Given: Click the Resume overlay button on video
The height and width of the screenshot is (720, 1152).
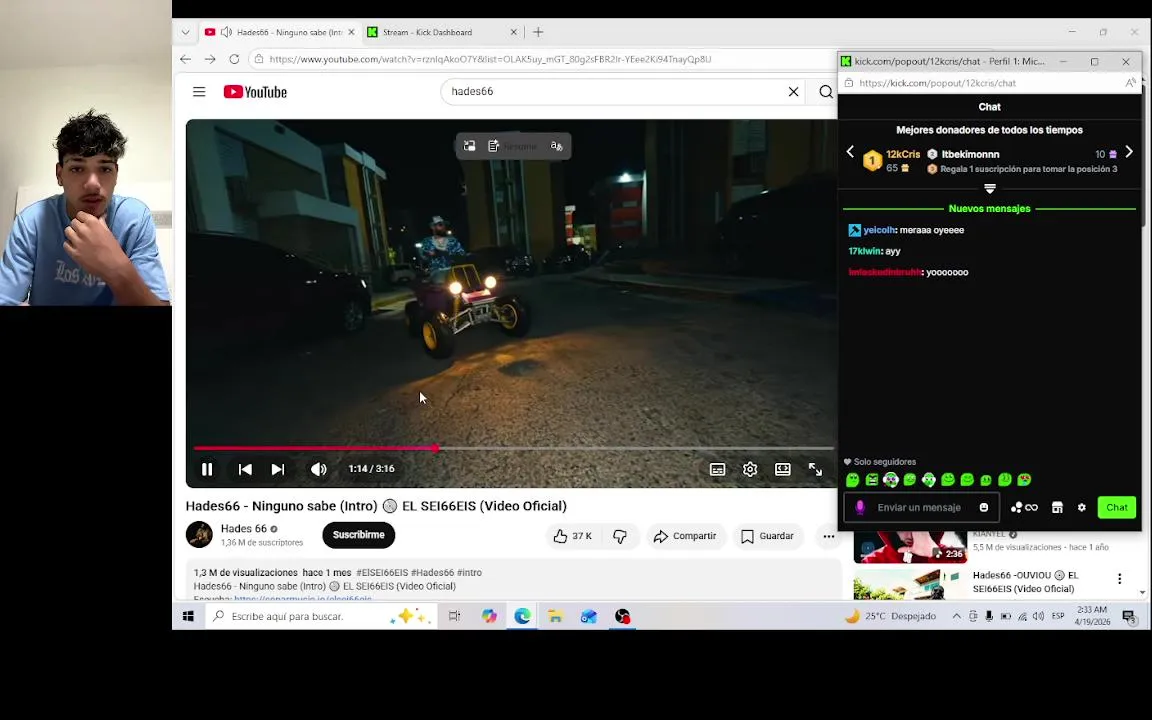Looking at the screenshot, I should click(512, 146).
